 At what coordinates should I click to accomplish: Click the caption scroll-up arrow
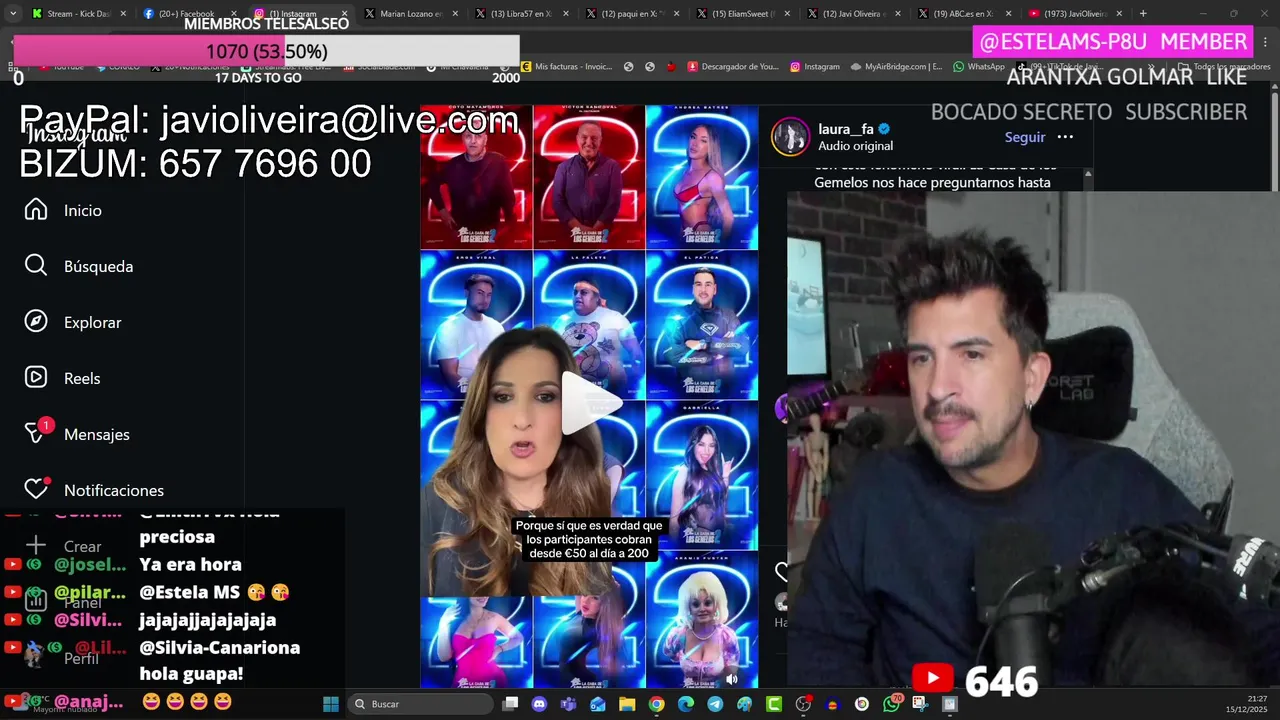(x=1088, y=174)
